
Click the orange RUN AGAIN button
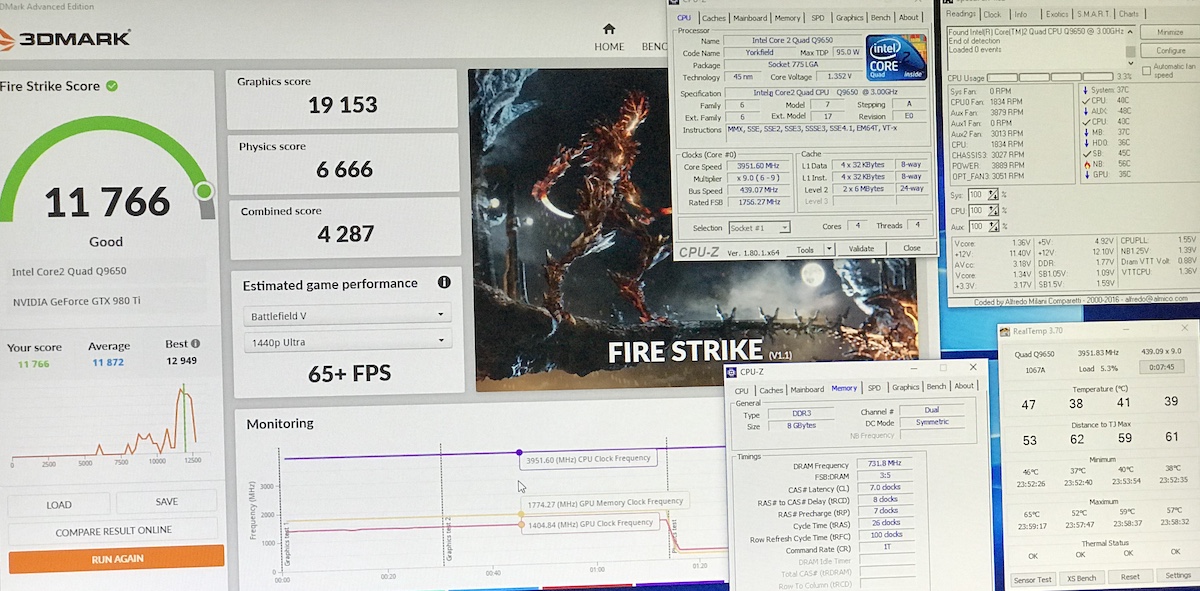[116, 559]
